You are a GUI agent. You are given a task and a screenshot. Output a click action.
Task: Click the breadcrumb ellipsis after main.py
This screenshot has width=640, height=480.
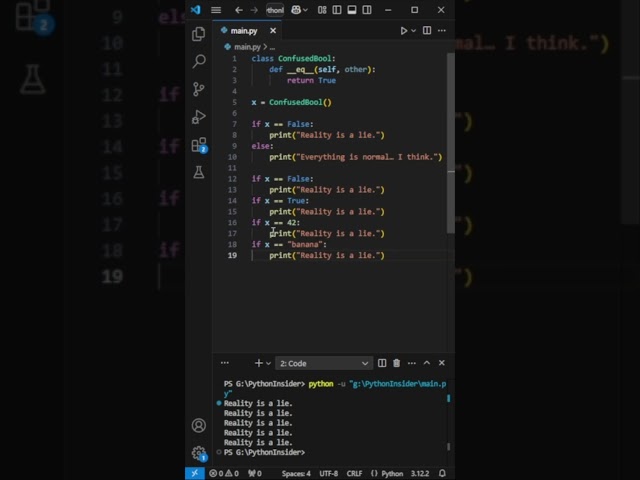tap(272, 48)
